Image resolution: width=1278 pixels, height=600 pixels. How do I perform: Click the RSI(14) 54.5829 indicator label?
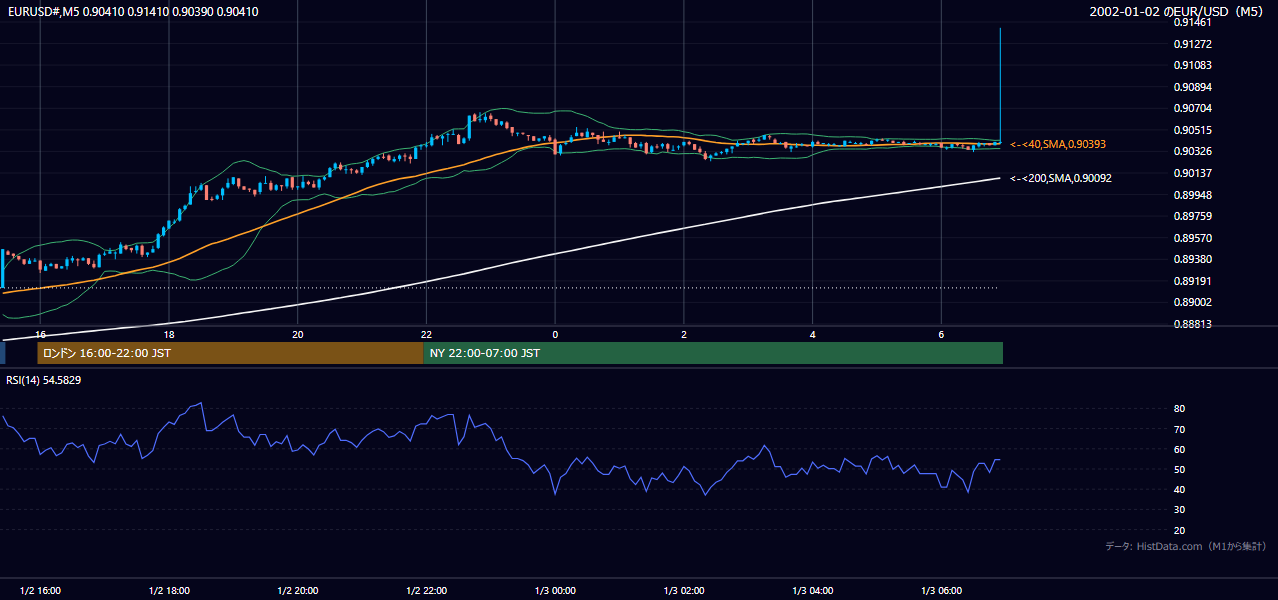(x=44, y=380)
